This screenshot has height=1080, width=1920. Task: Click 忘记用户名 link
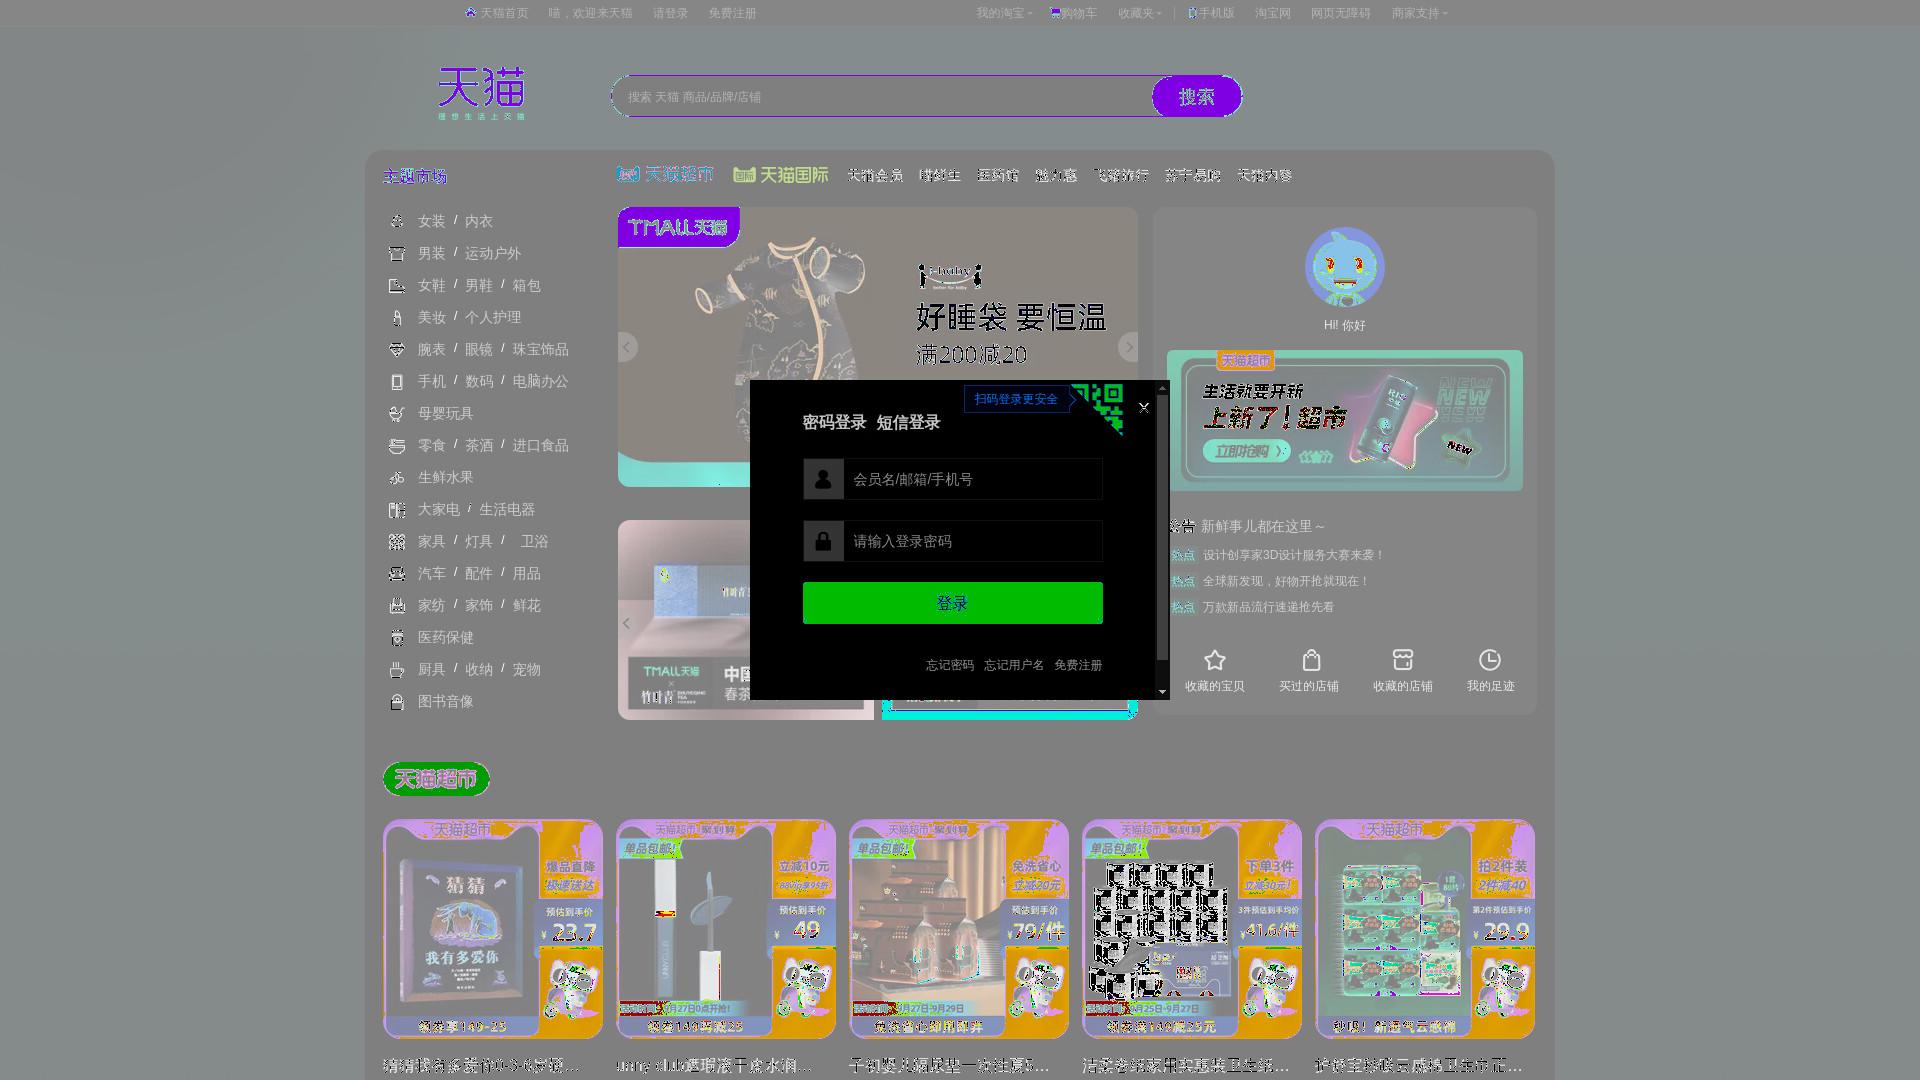(x=1013, y=665)
